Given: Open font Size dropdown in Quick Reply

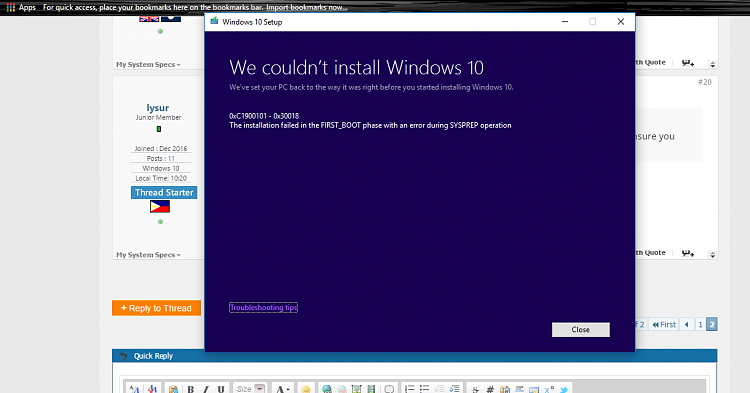Looking at the screenshot, I should click(251, 389).
